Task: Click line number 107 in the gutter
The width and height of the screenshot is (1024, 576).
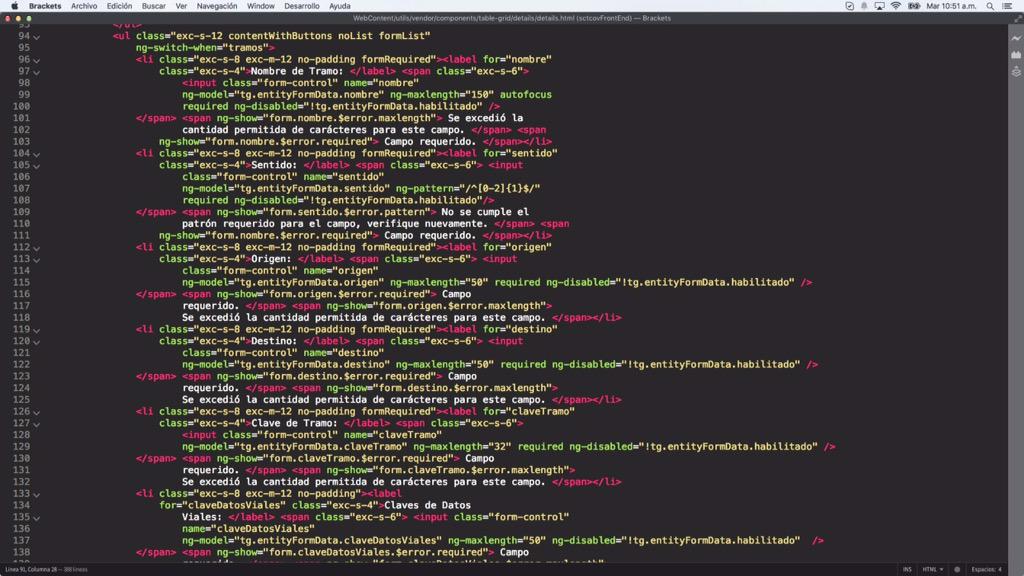Action: pos(21,189)
